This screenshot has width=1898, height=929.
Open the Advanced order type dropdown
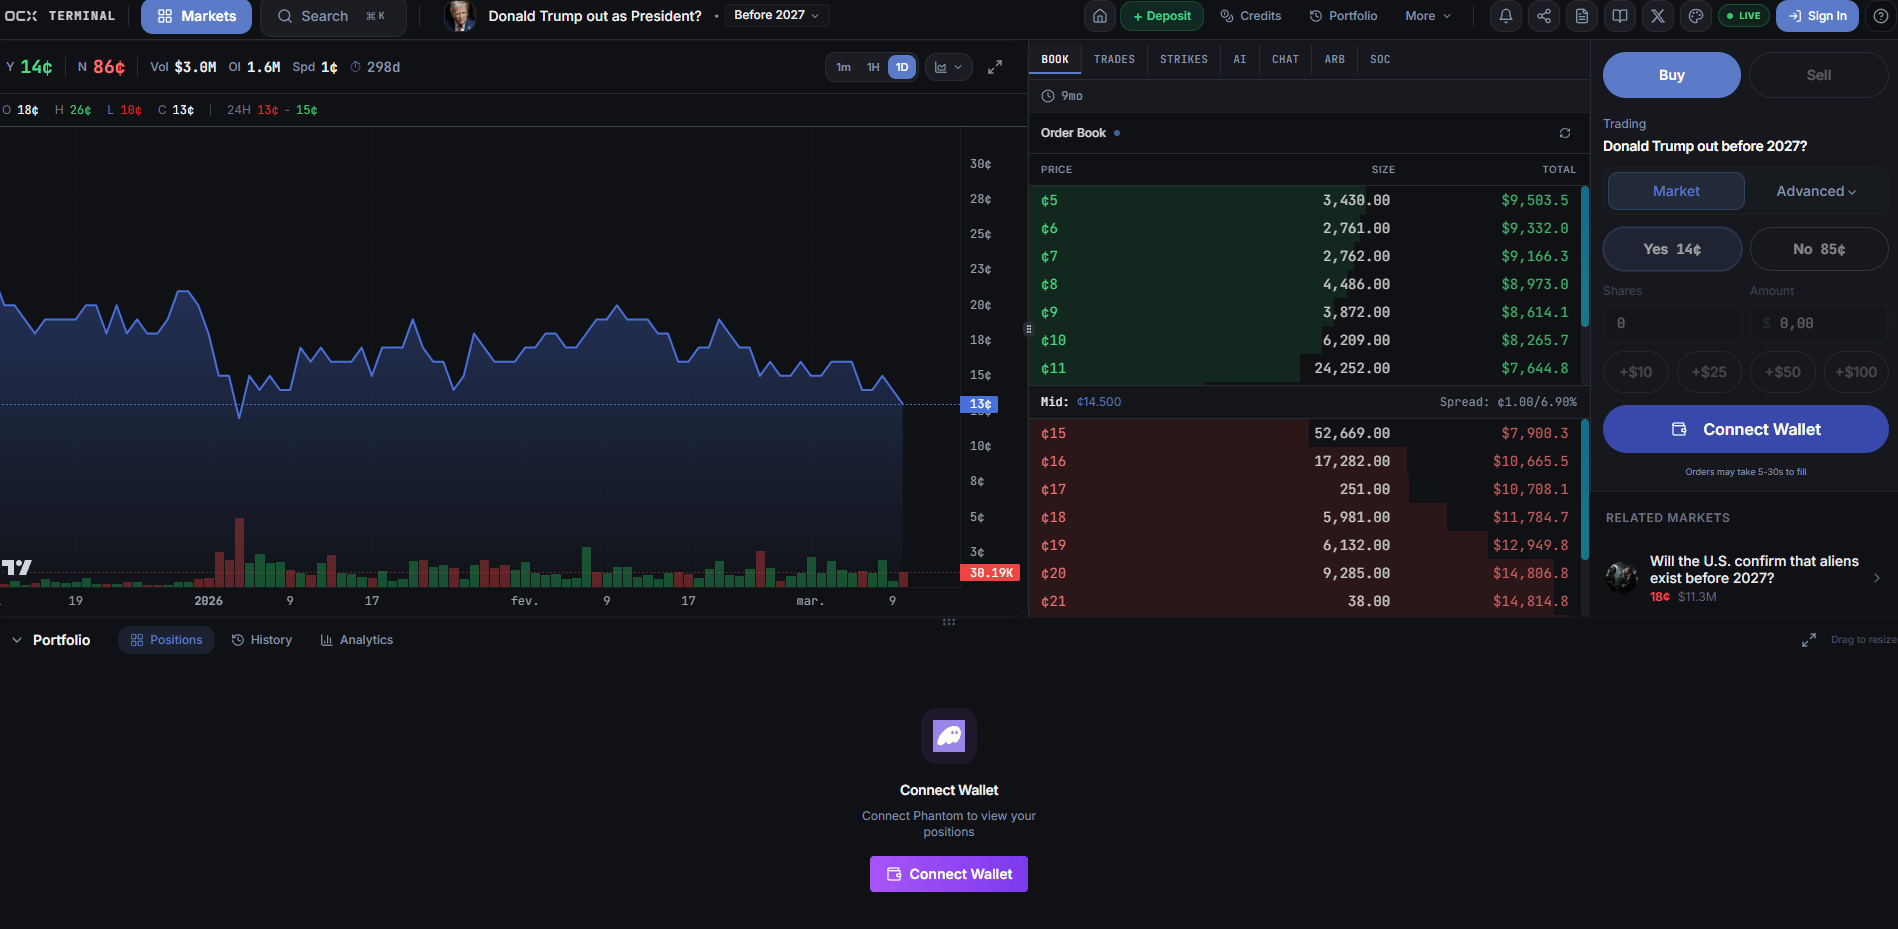[1816, 191]
